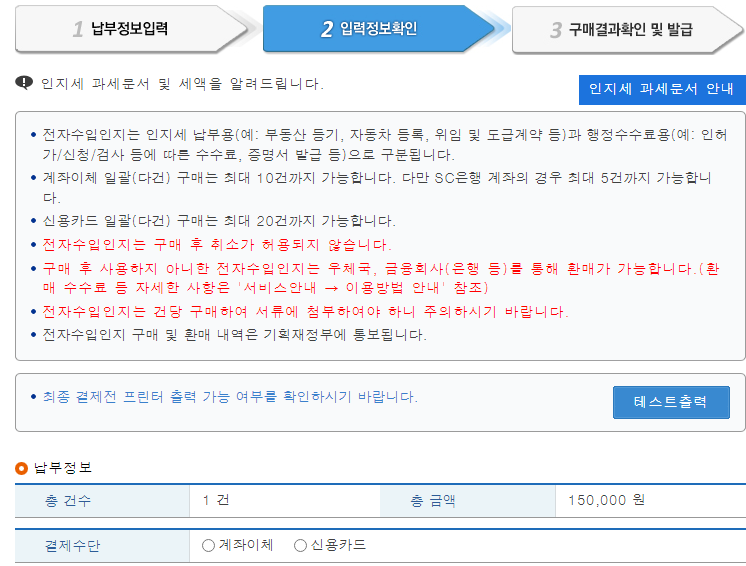Click the orange 납부정보 section bullet icon
The height and width of the screenshot is (566, 746).
[x=21, y=468]
